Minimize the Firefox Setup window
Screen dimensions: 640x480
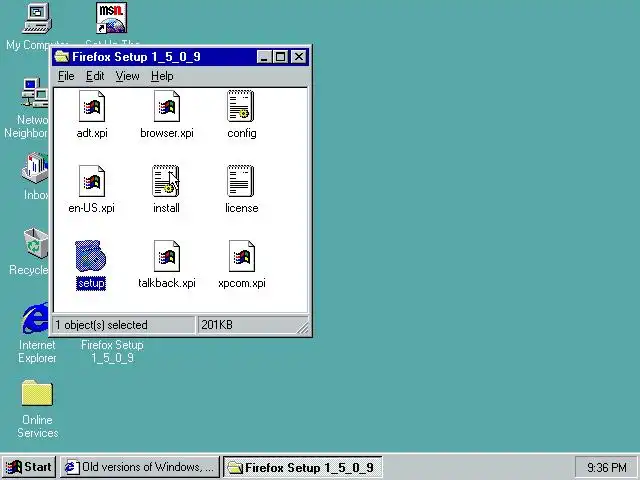click(264, 56)
